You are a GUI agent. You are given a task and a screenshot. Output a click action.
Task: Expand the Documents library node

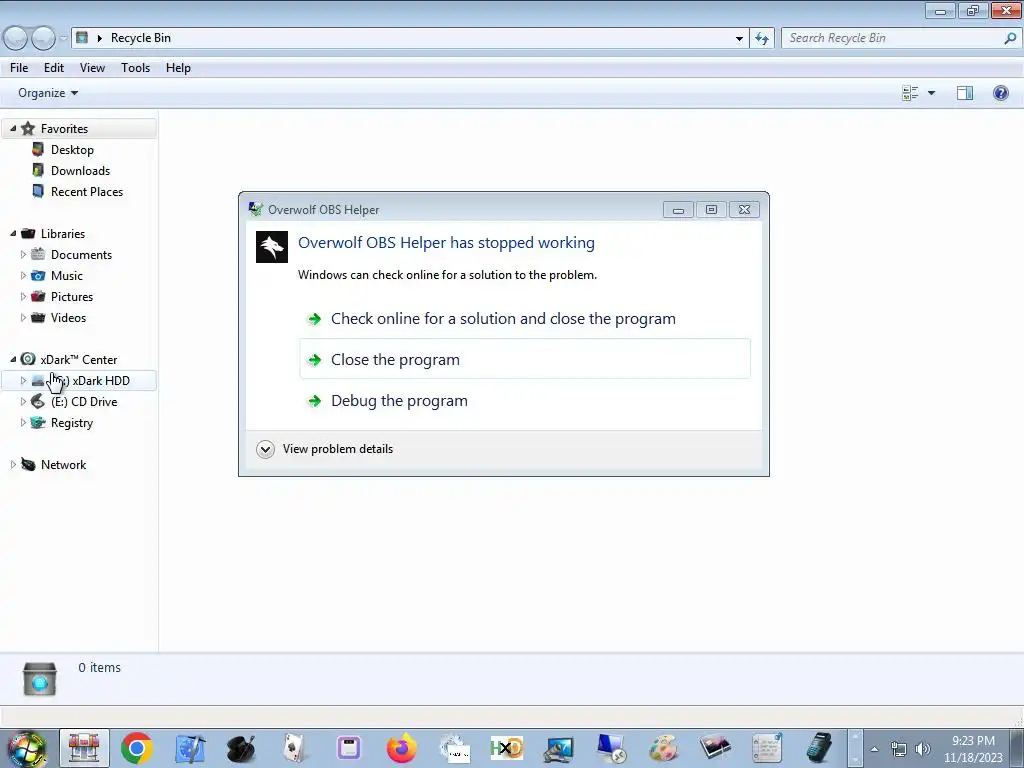pyautogui.click(x=24, y=254)
